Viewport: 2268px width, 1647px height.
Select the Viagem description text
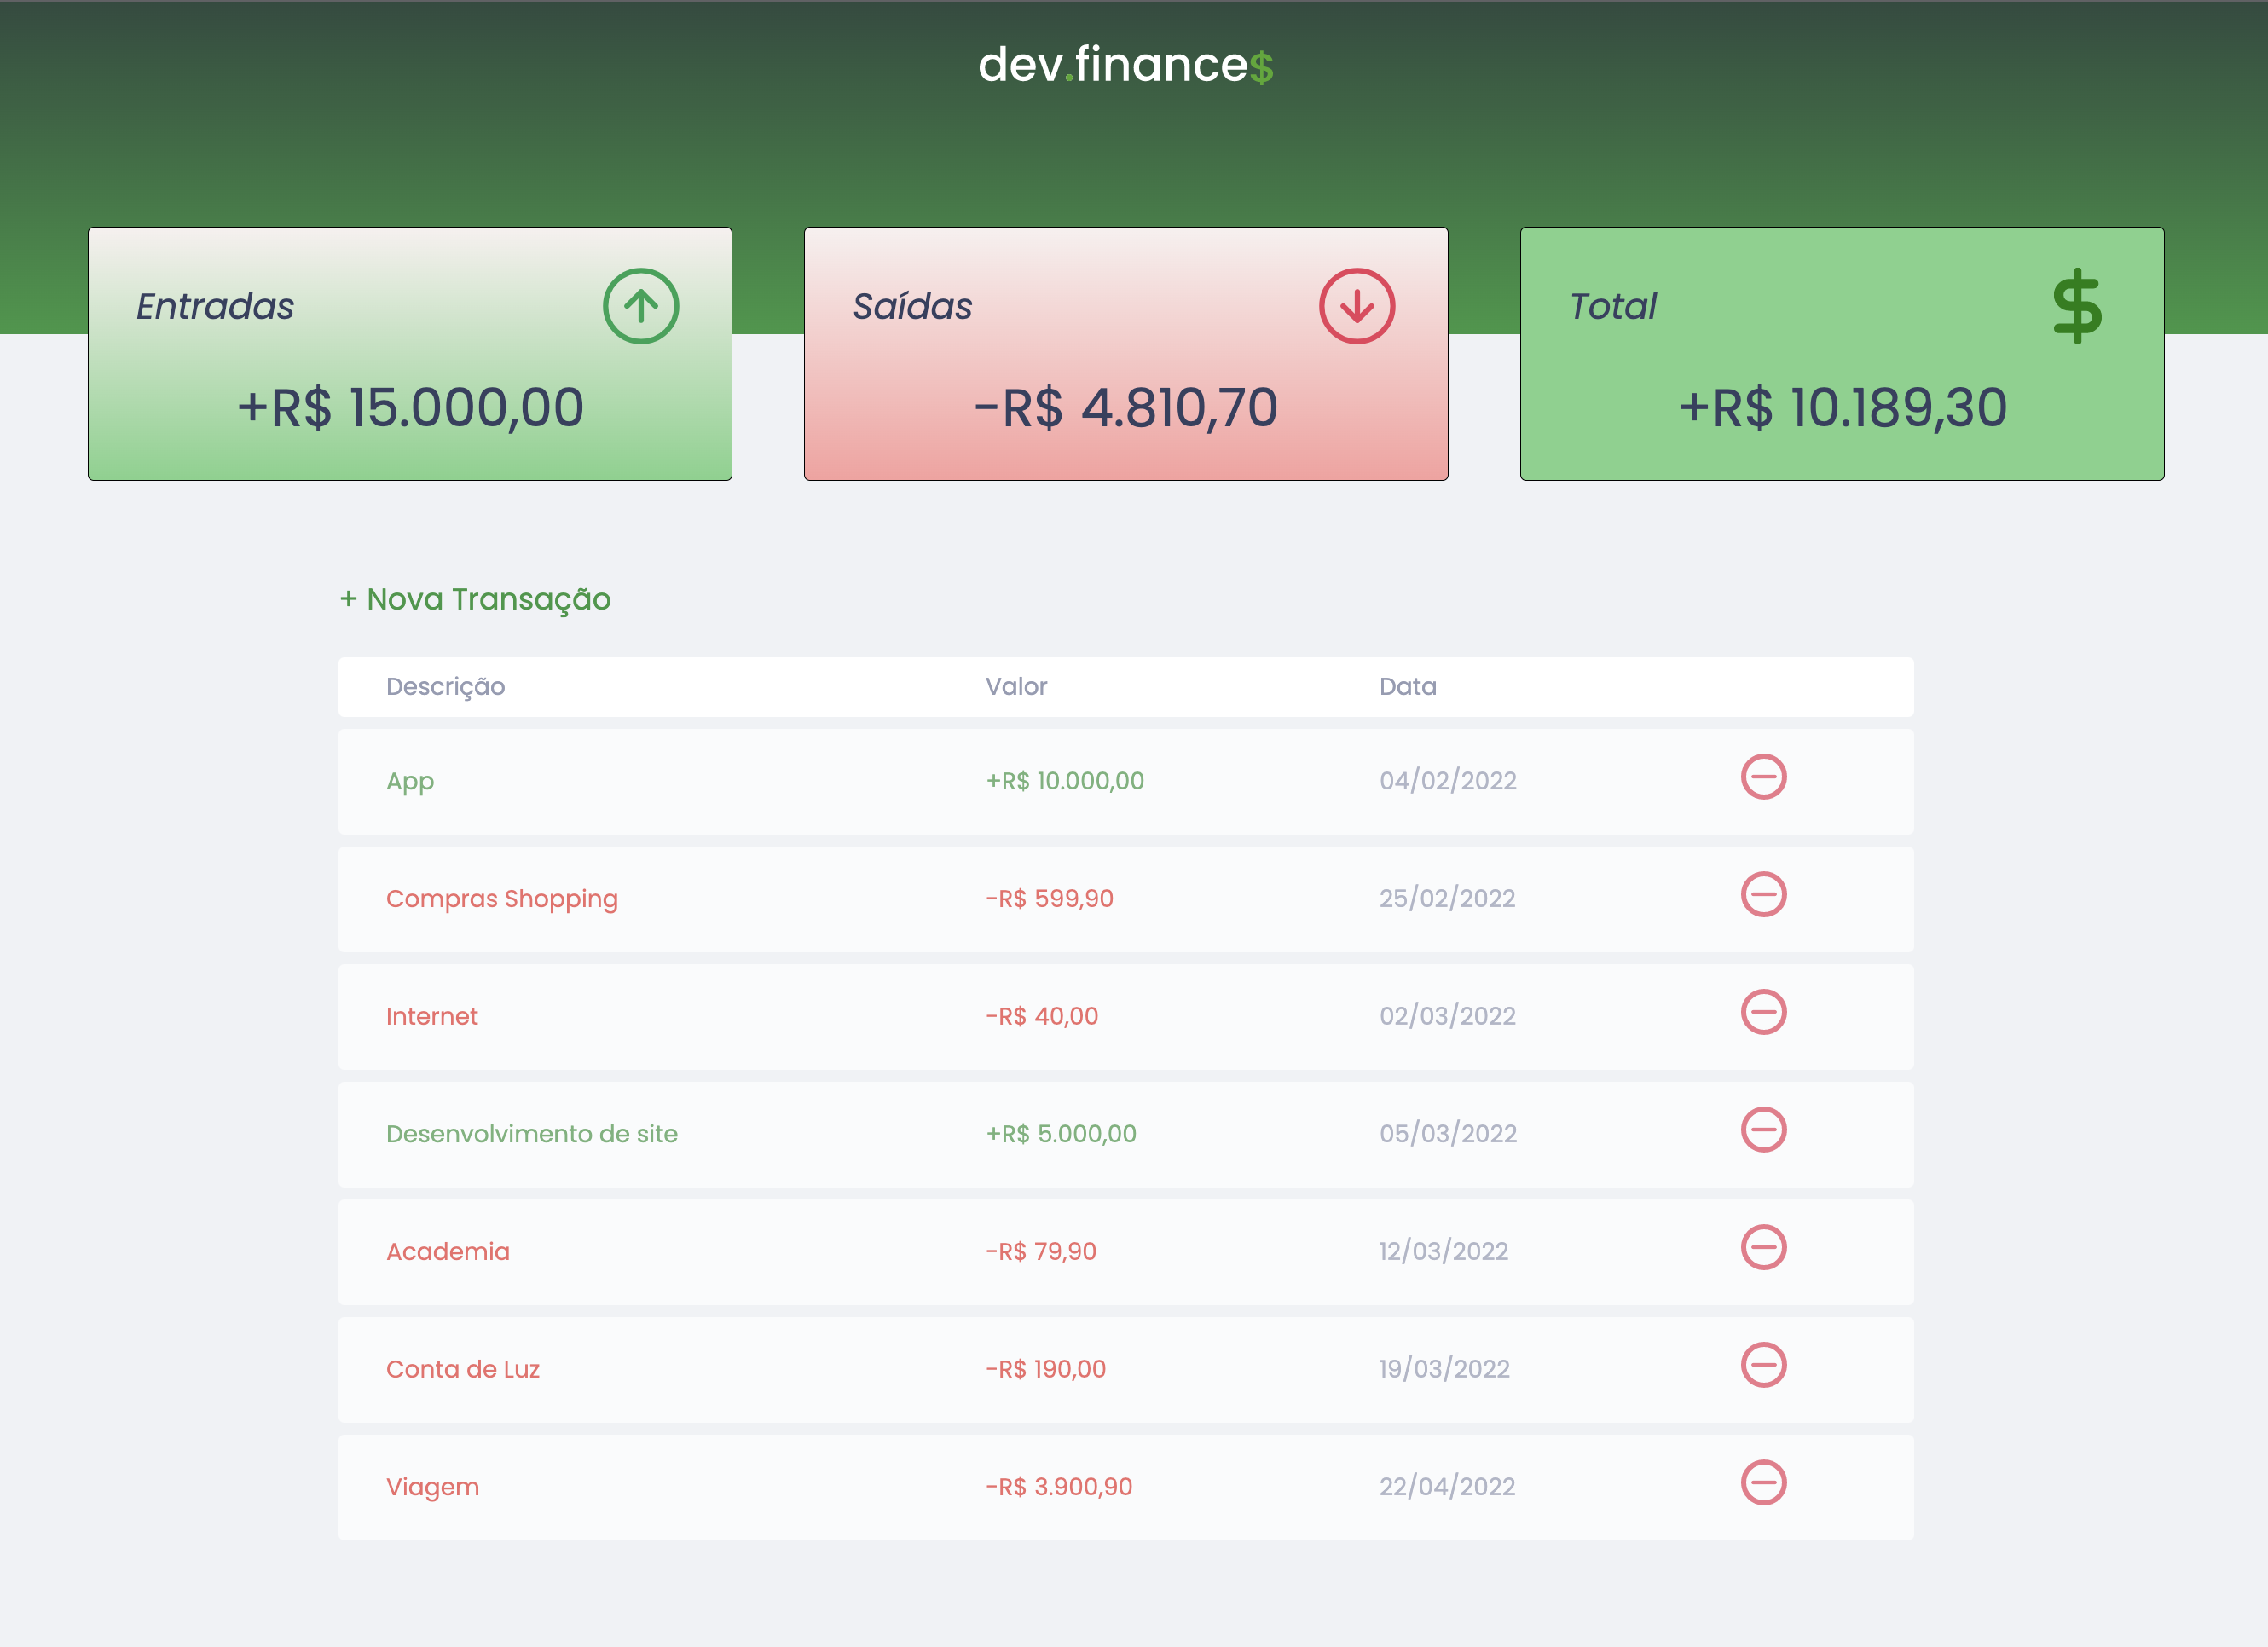pos(432,1487)
